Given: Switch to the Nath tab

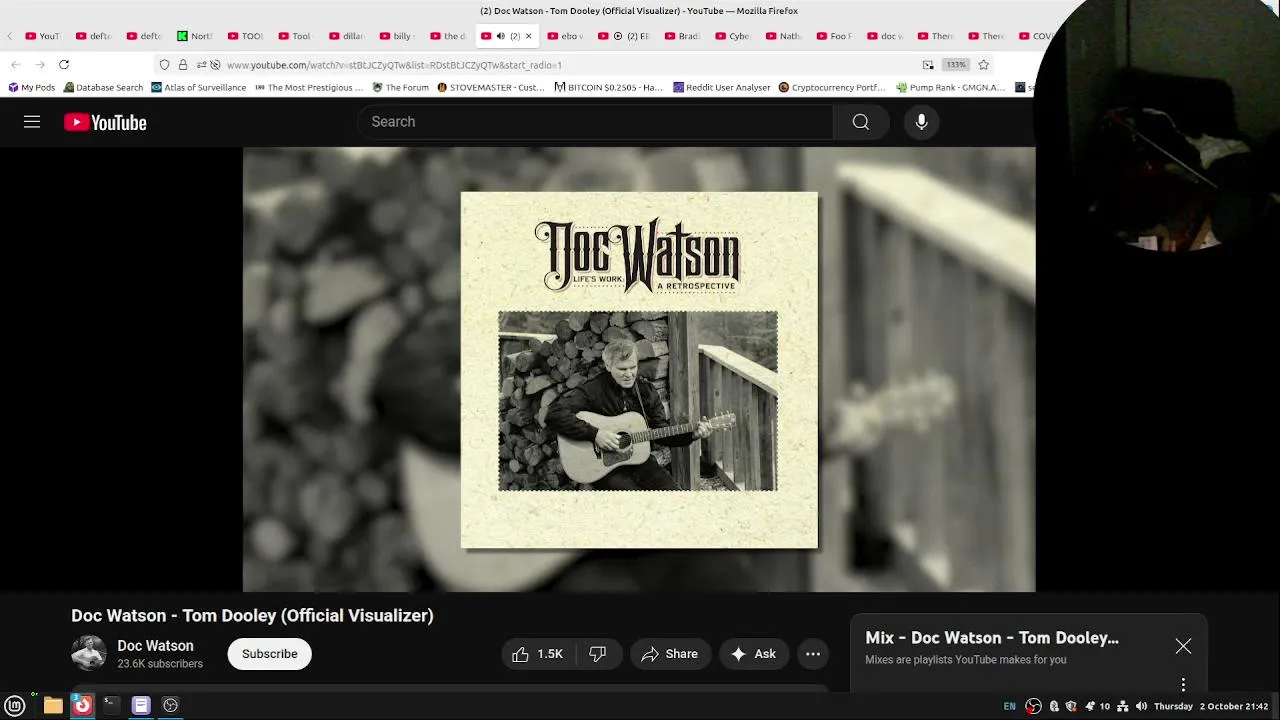Looking at the screenshot, I should click(783, 36).
